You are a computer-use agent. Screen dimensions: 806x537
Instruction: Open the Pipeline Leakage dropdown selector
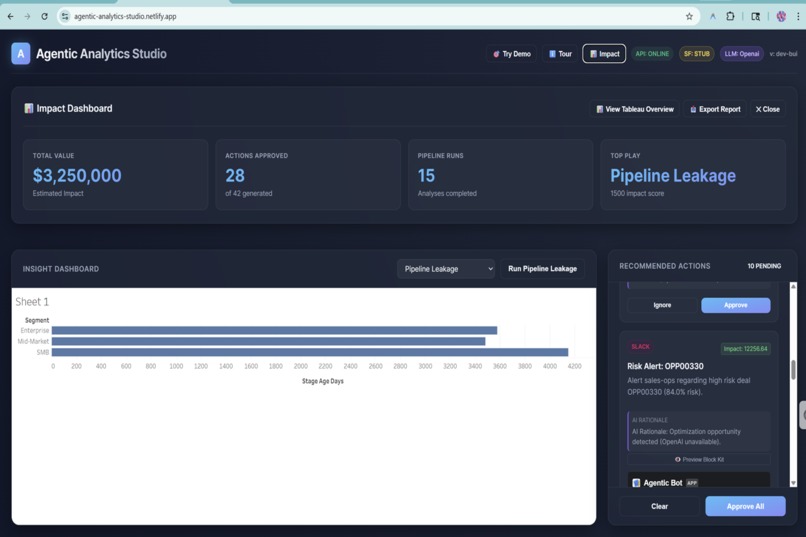[446, 269]
